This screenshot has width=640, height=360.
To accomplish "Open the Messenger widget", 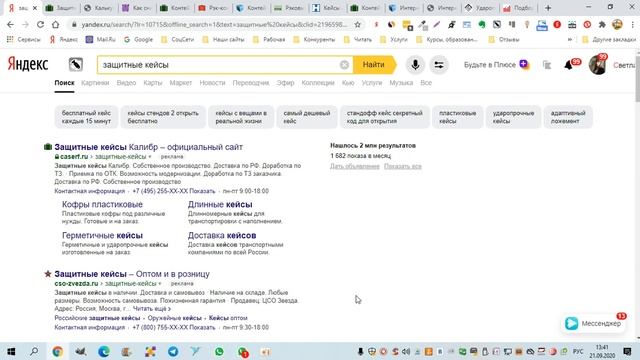I will point(593,323).
